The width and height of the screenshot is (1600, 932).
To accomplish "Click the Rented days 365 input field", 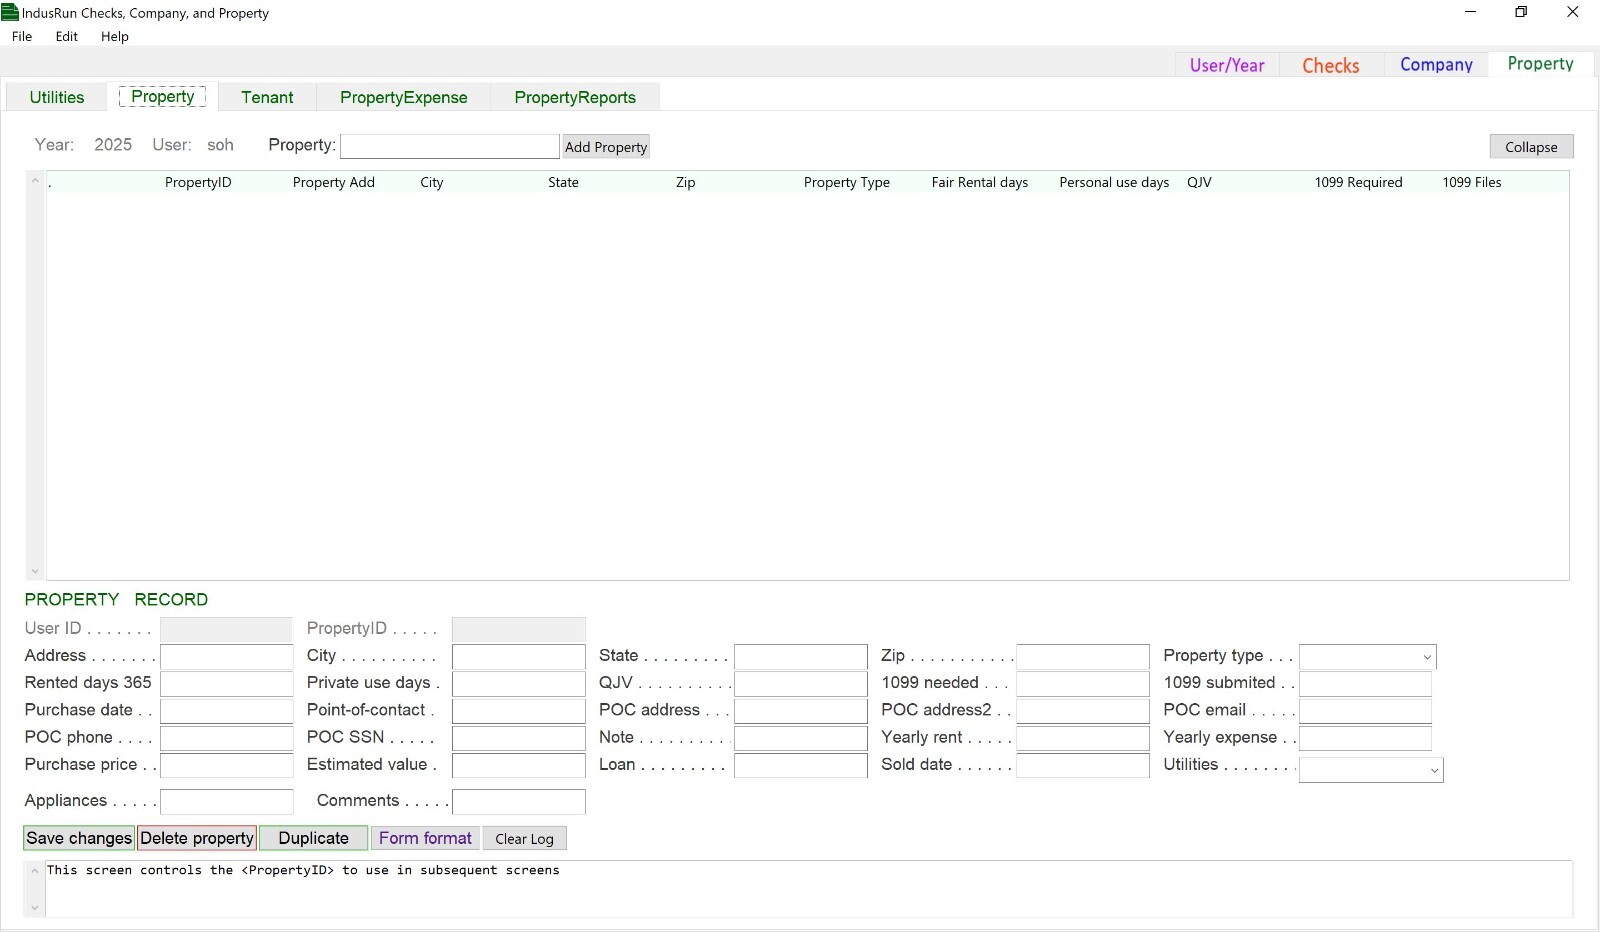I will pyautogui.click(x=227, y=684).
